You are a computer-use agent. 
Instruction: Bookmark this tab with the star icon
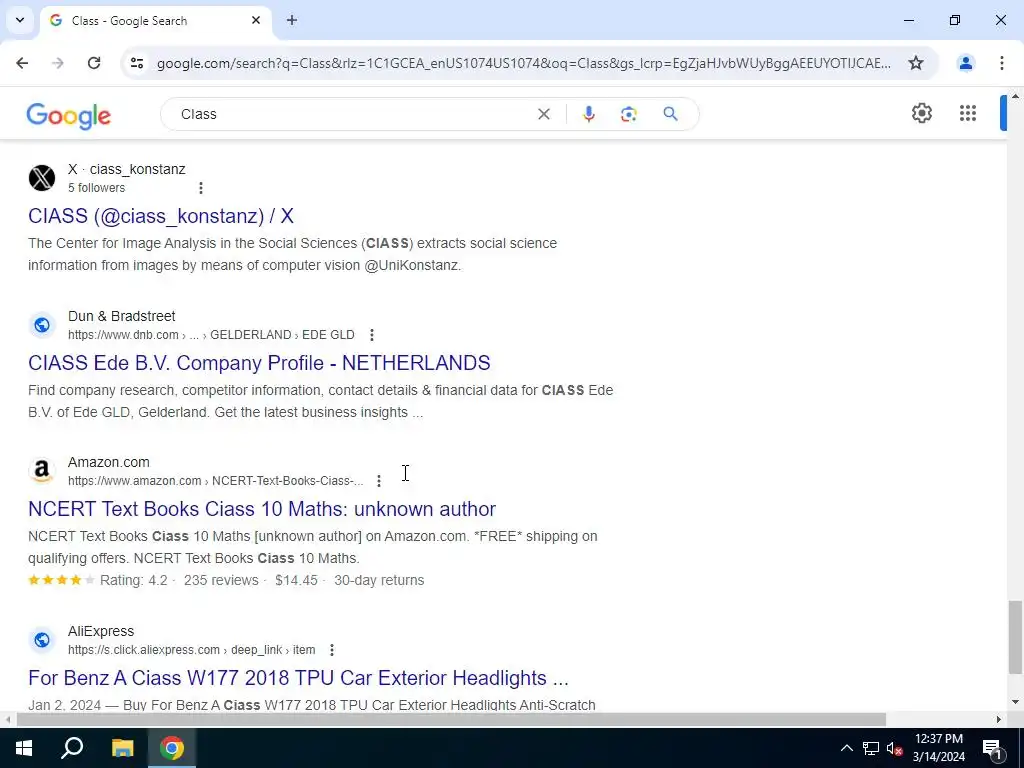click(x=916, y=63)
